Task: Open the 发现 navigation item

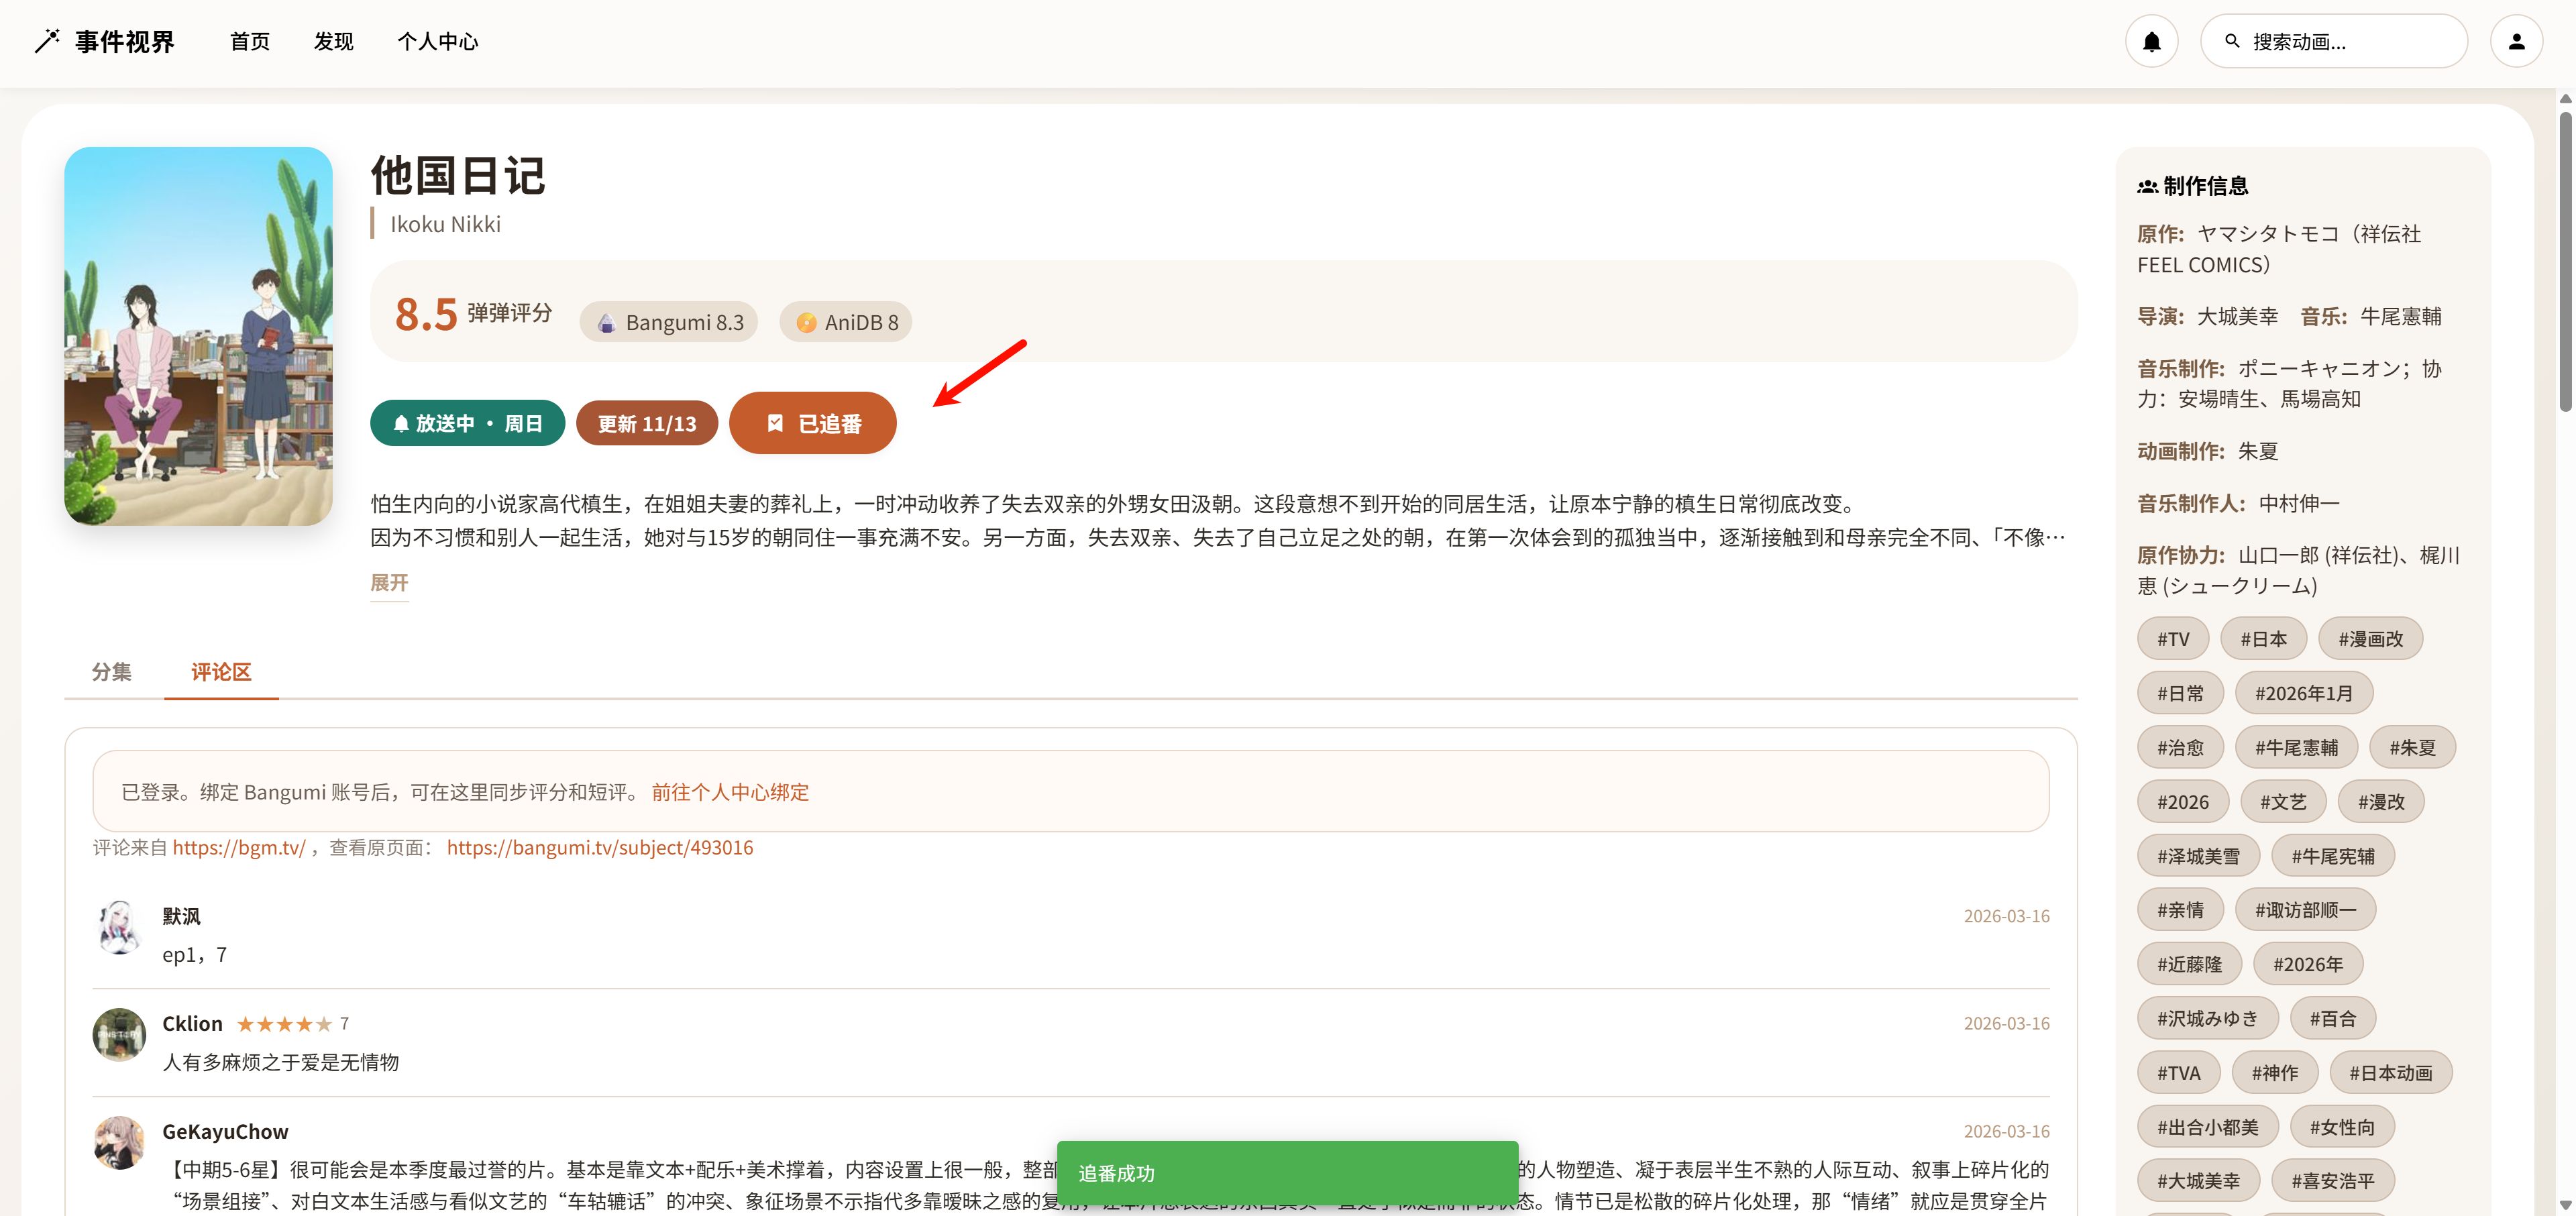Action: [333, 41]
